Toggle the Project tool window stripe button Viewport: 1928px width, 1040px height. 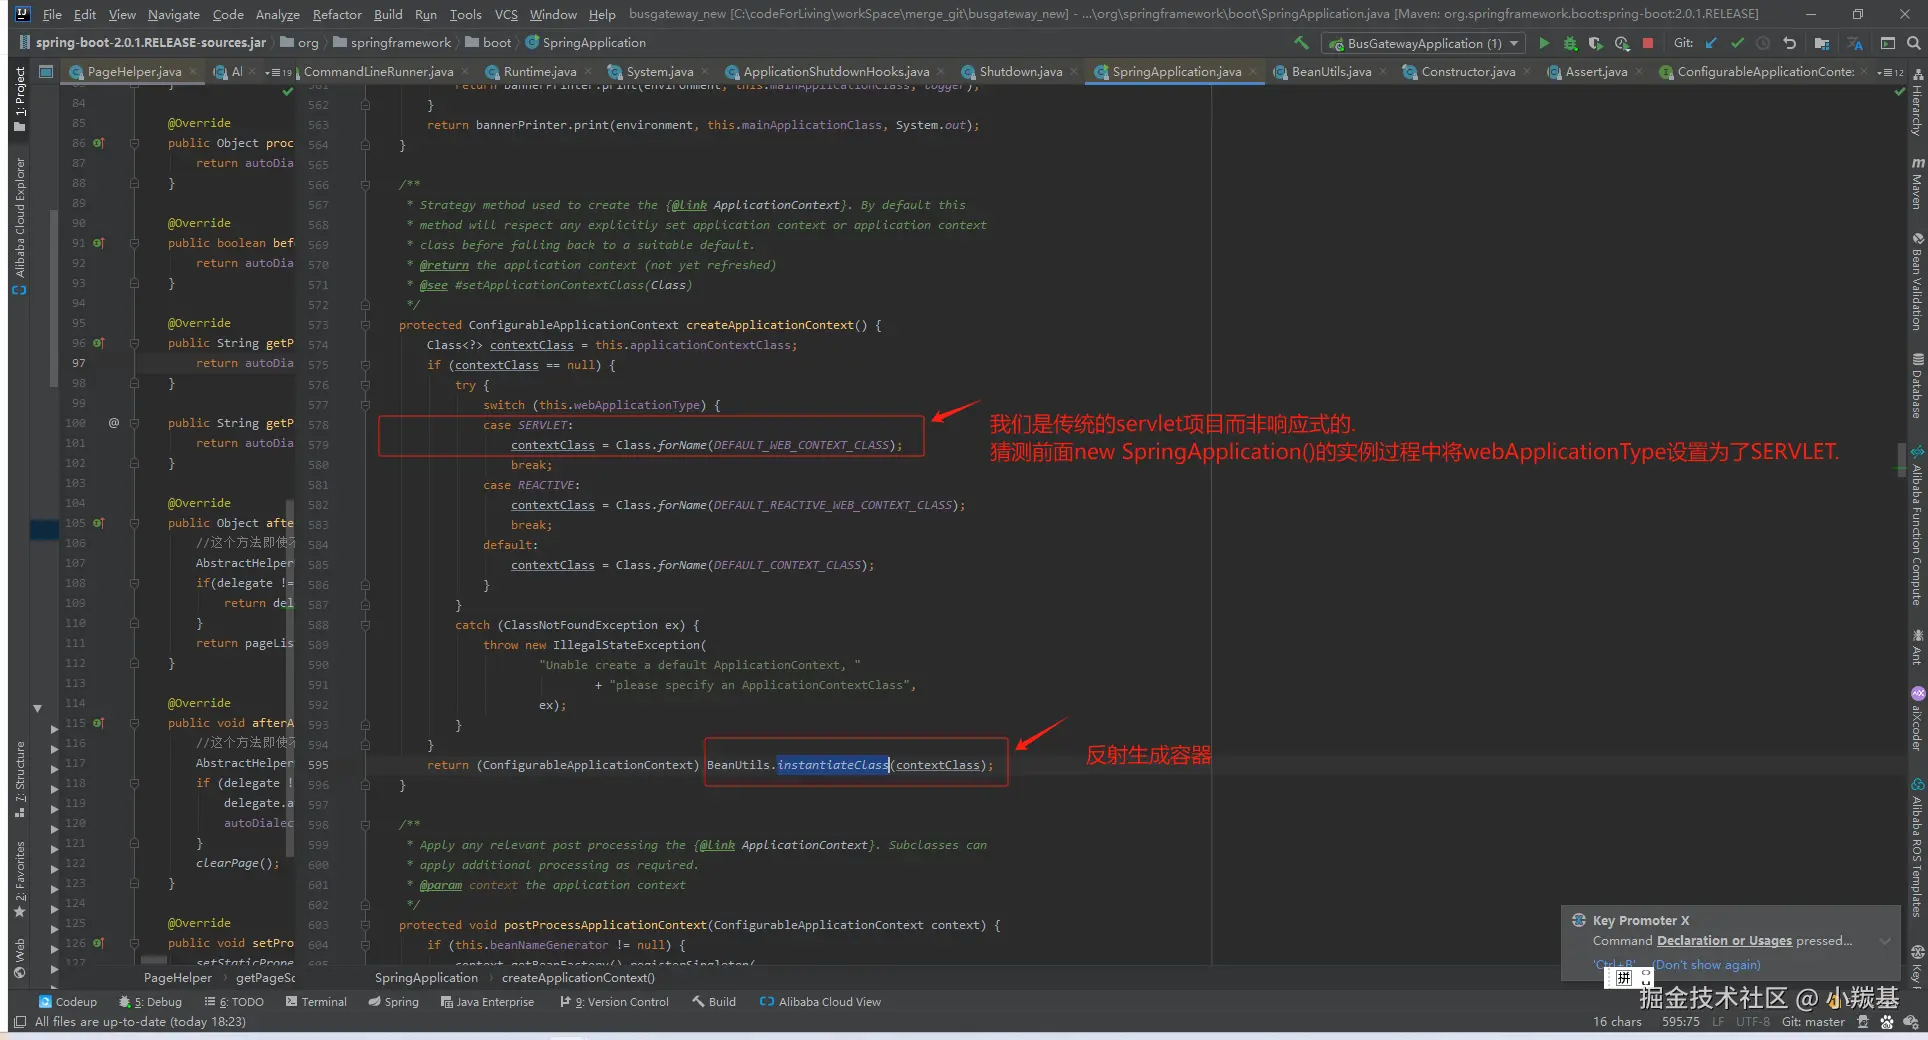19,98
